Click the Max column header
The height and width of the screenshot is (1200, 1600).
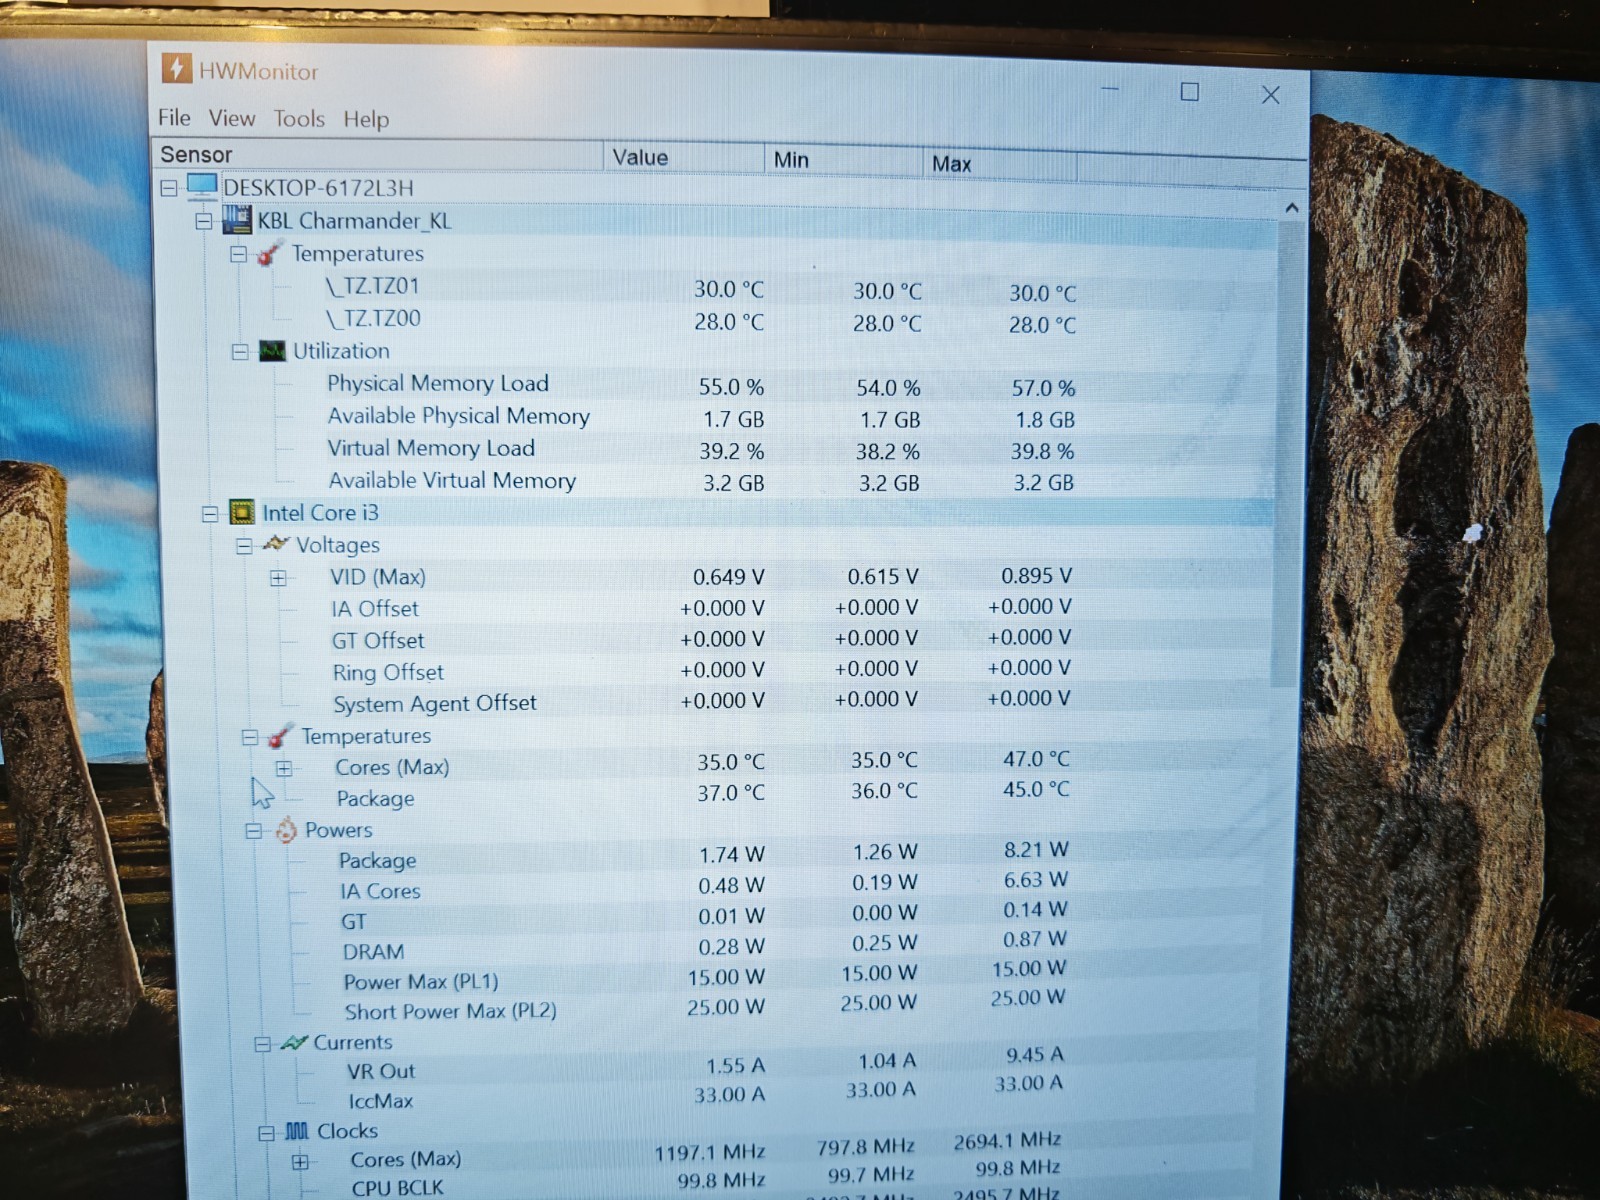click(x=1000, y=163)
